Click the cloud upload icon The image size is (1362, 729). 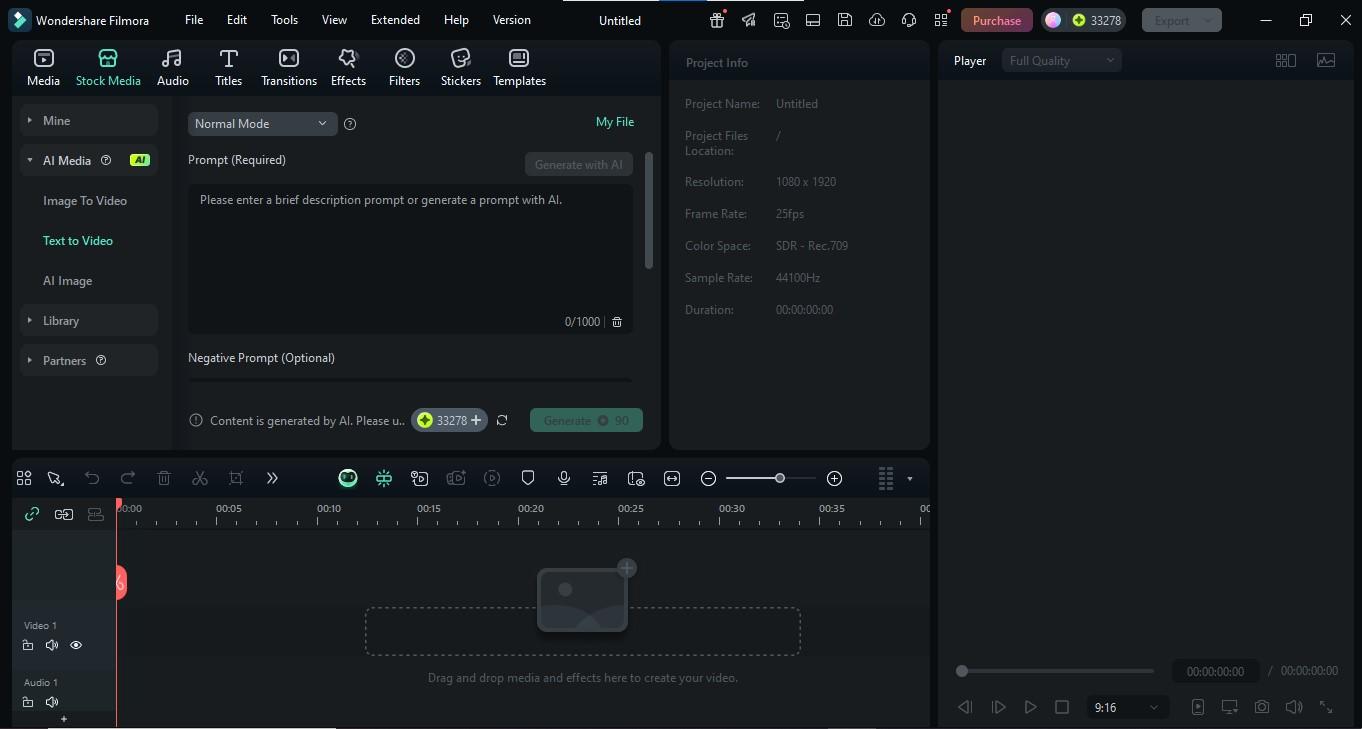coord(877,20)
